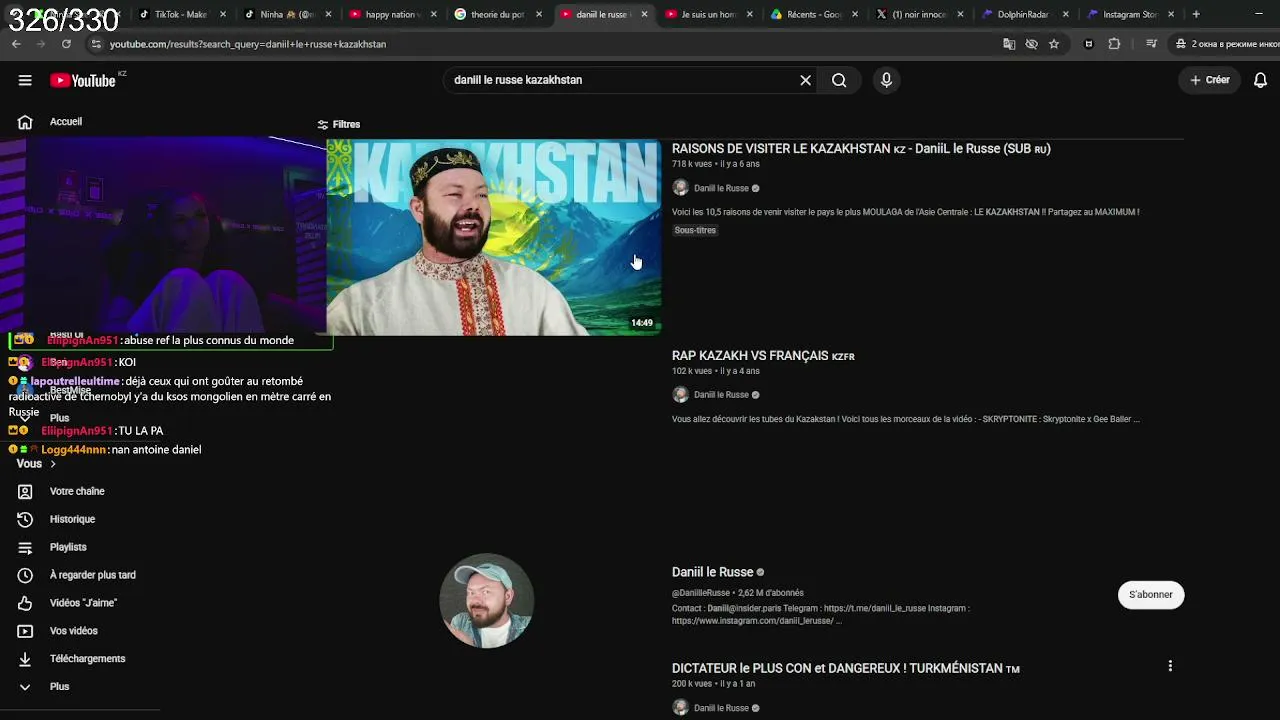Open the Daniil le Russe channel name
The height and width of the screenshot is (720, 1280).
[x=712, y=572]
